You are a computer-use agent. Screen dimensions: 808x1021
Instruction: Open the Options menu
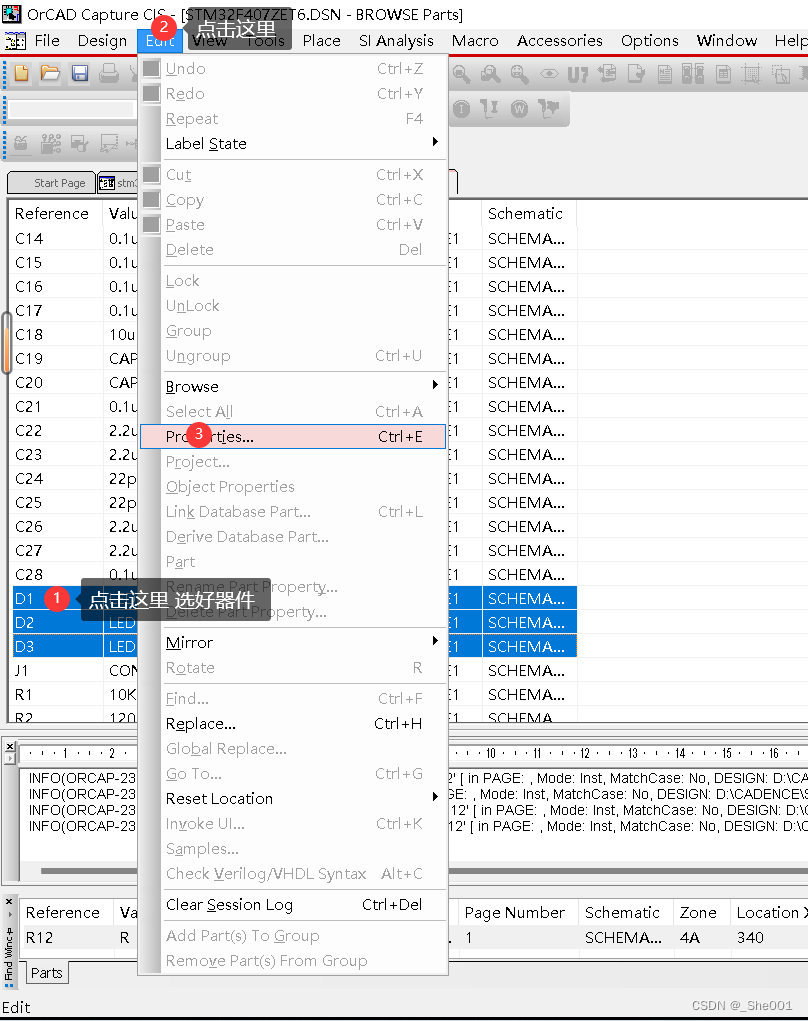tap(650, 41)
